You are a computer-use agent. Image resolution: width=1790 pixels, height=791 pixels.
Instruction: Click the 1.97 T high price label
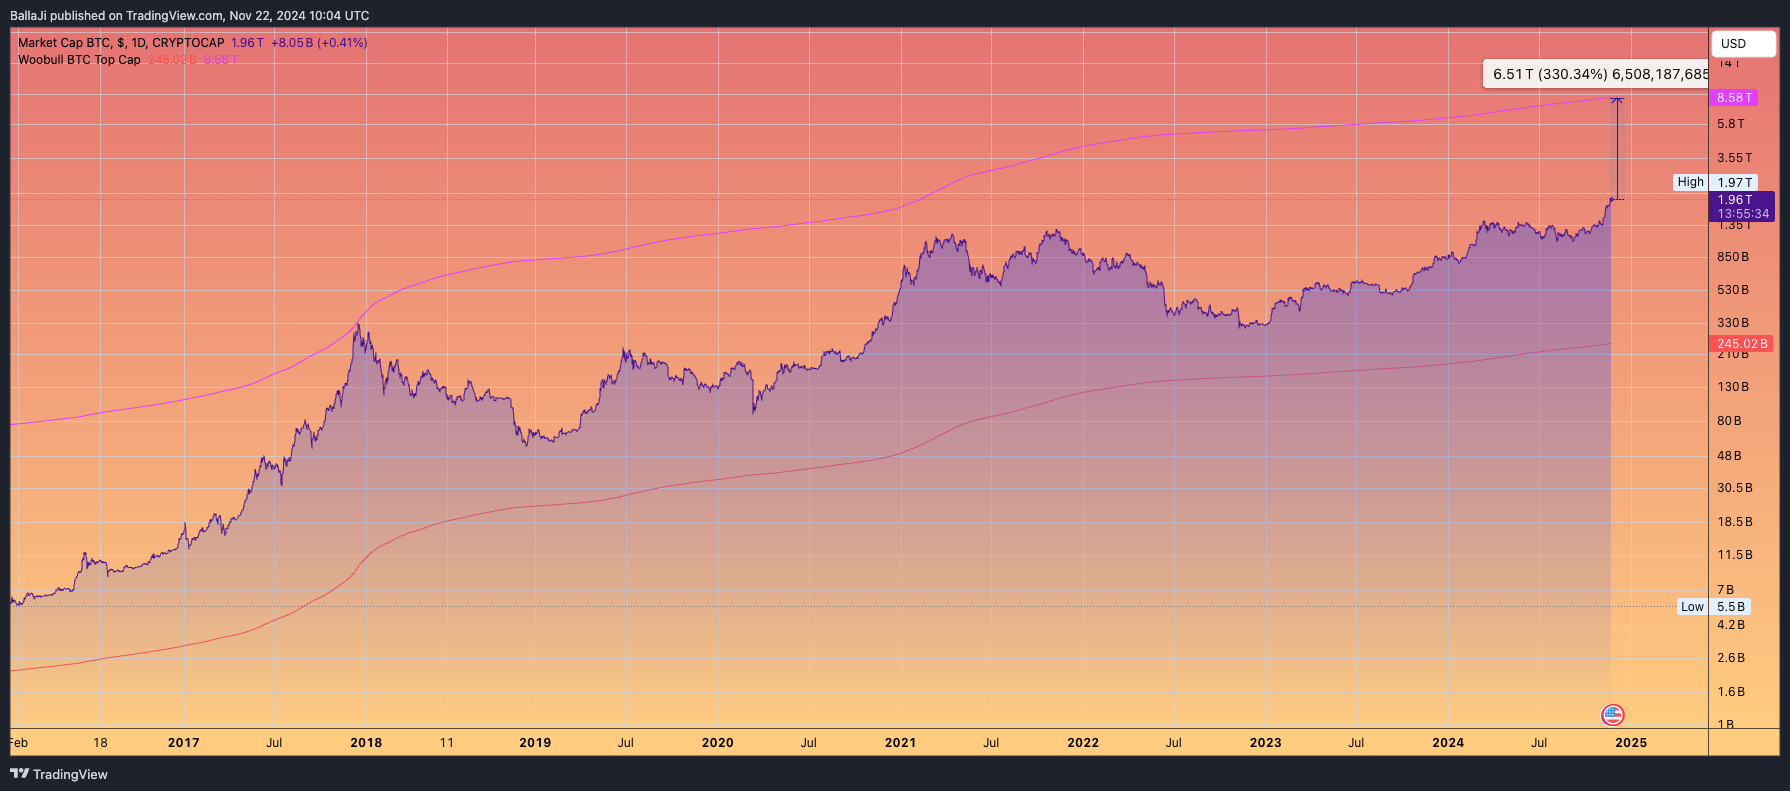click(x=1734, y=182)
